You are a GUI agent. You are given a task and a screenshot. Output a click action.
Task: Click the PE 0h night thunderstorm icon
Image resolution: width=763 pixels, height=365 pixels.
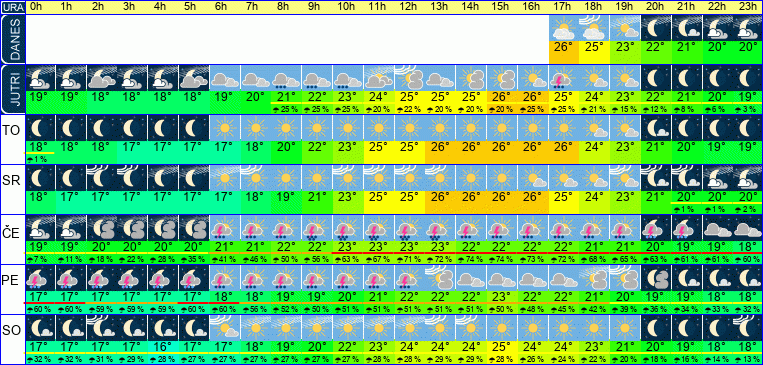tap(39, 278)
